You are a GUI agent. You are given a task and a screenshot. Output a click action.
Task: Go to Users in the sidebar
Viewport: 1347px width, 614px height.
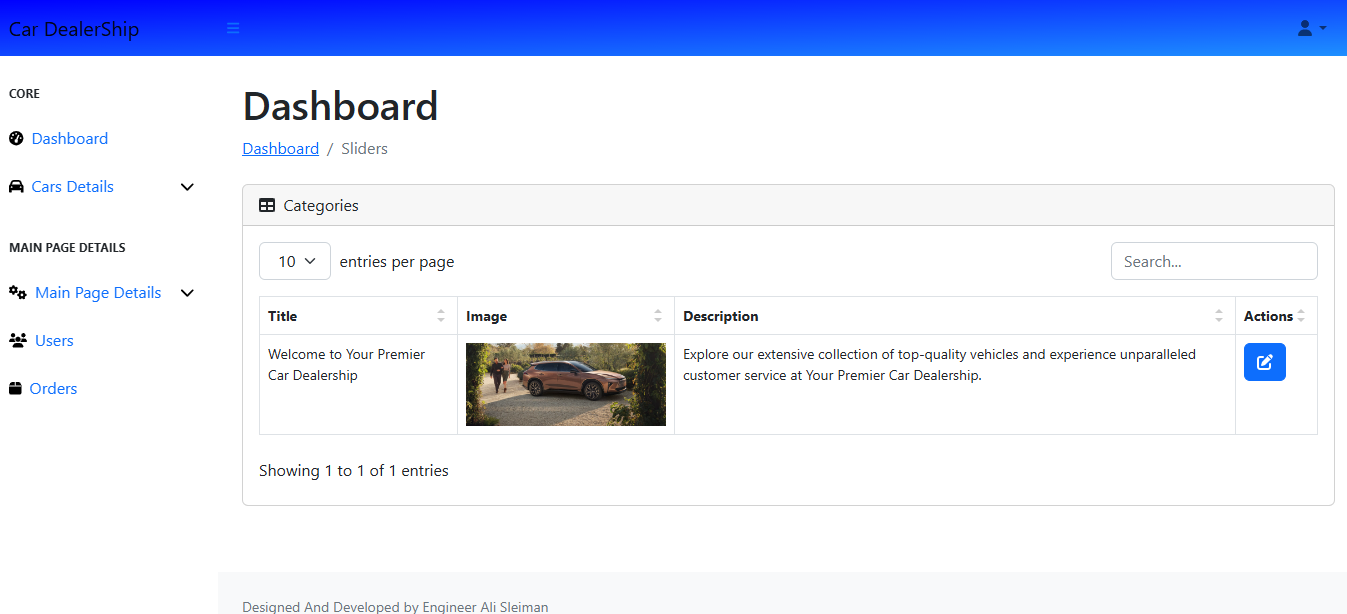[54, 341]
